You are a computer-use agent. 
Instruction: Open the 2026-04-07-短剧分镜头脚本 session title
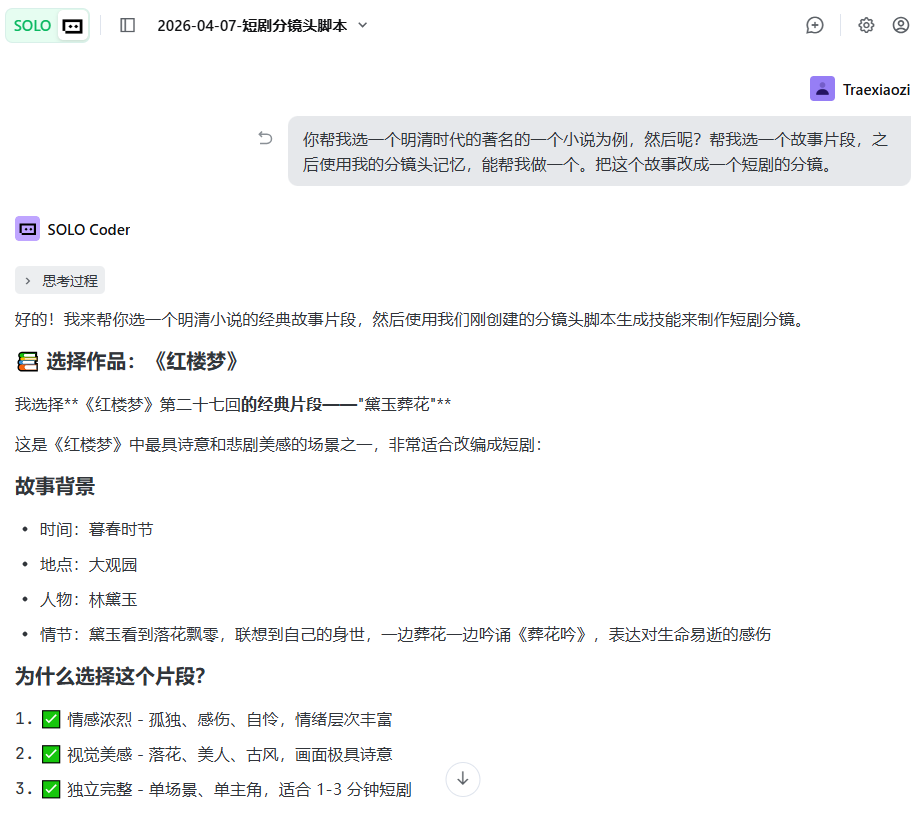tap(252, 26)
